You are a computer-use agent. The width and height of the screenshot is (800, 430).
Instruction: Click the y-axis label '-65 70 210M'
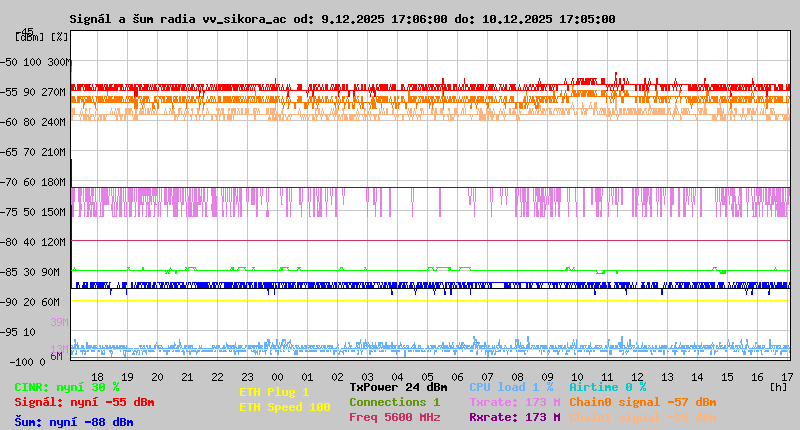pos(33,152)
